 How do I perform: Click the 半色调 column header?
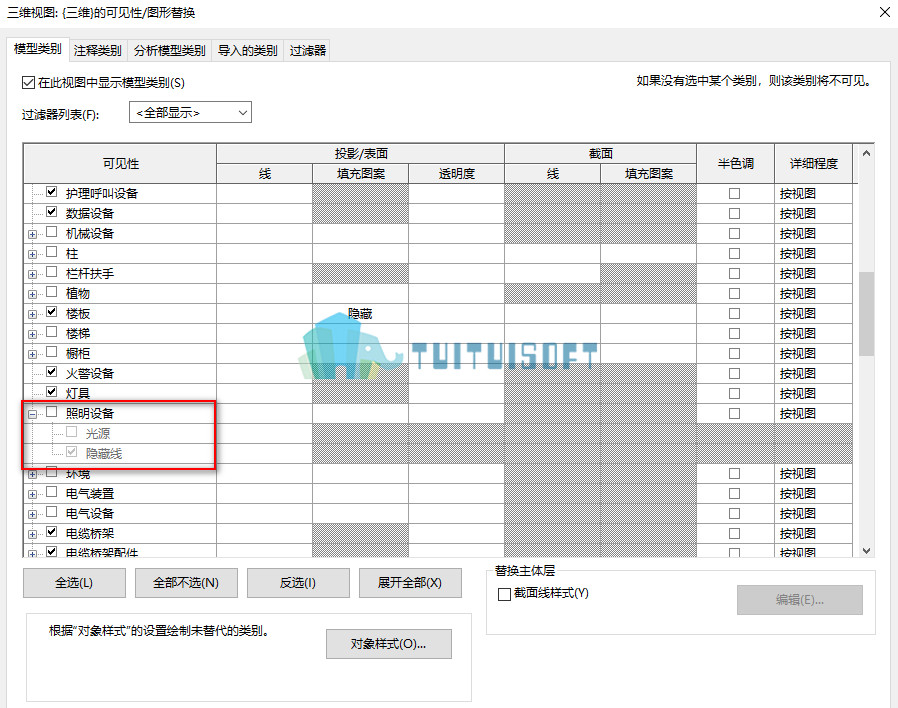point(735,164)
